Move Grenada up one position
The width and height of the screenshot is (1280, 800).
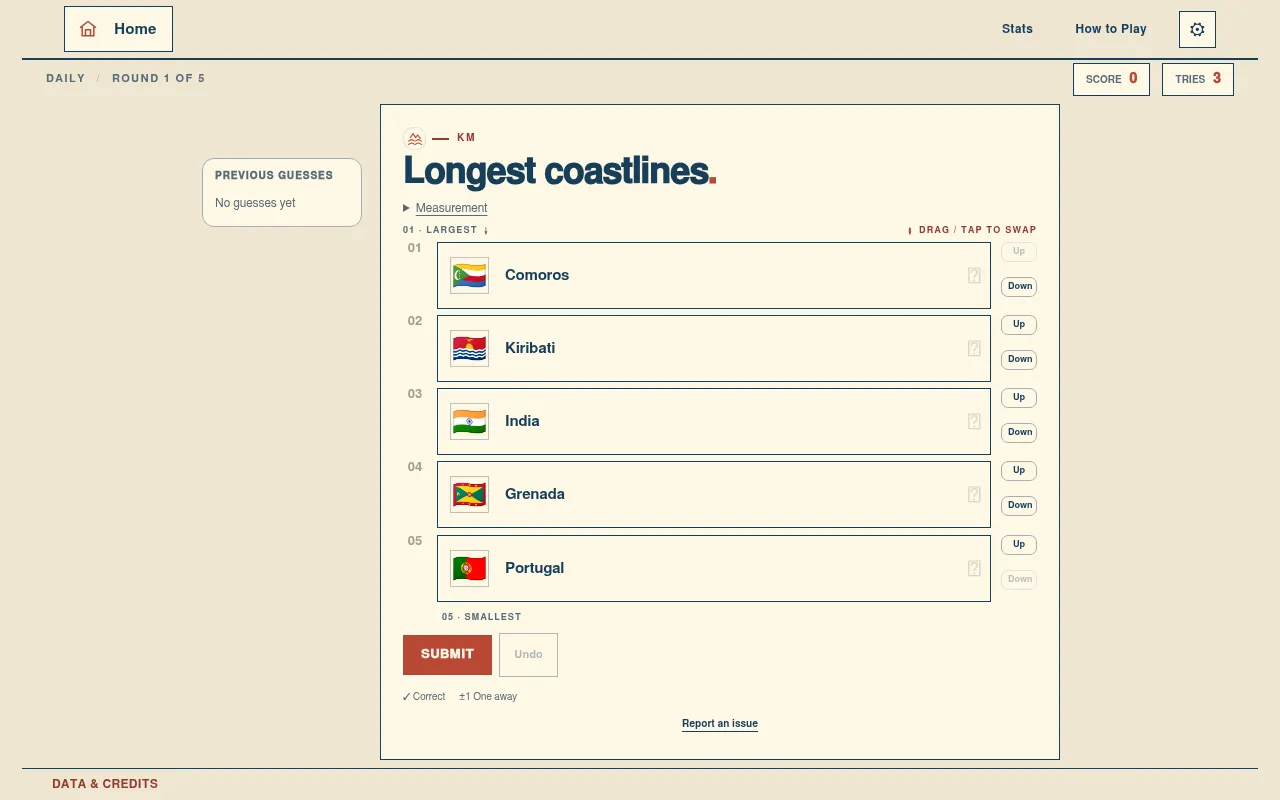tap(1019, 470)
